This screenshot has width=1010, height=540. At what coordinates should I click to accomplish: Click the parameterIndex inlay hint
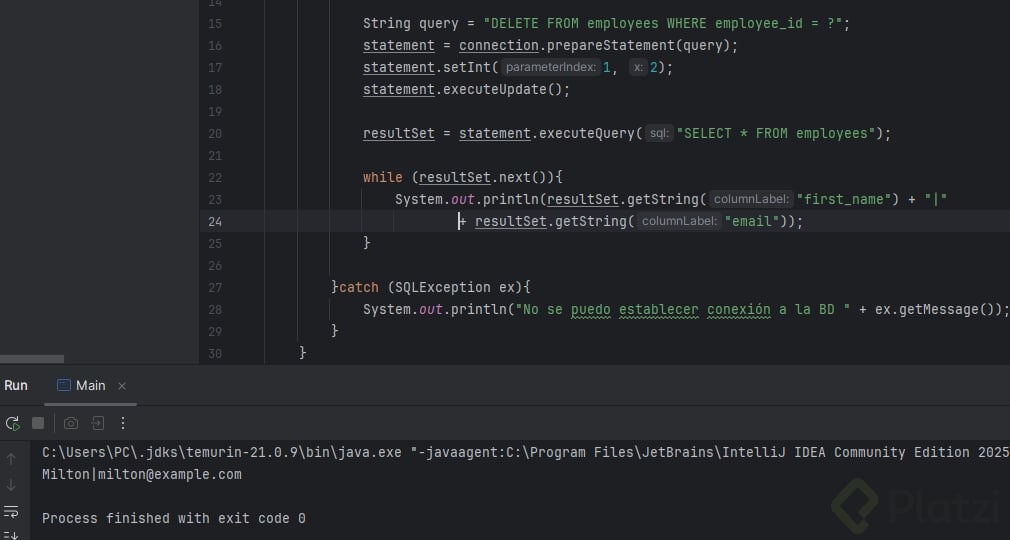tap(549, 68)
